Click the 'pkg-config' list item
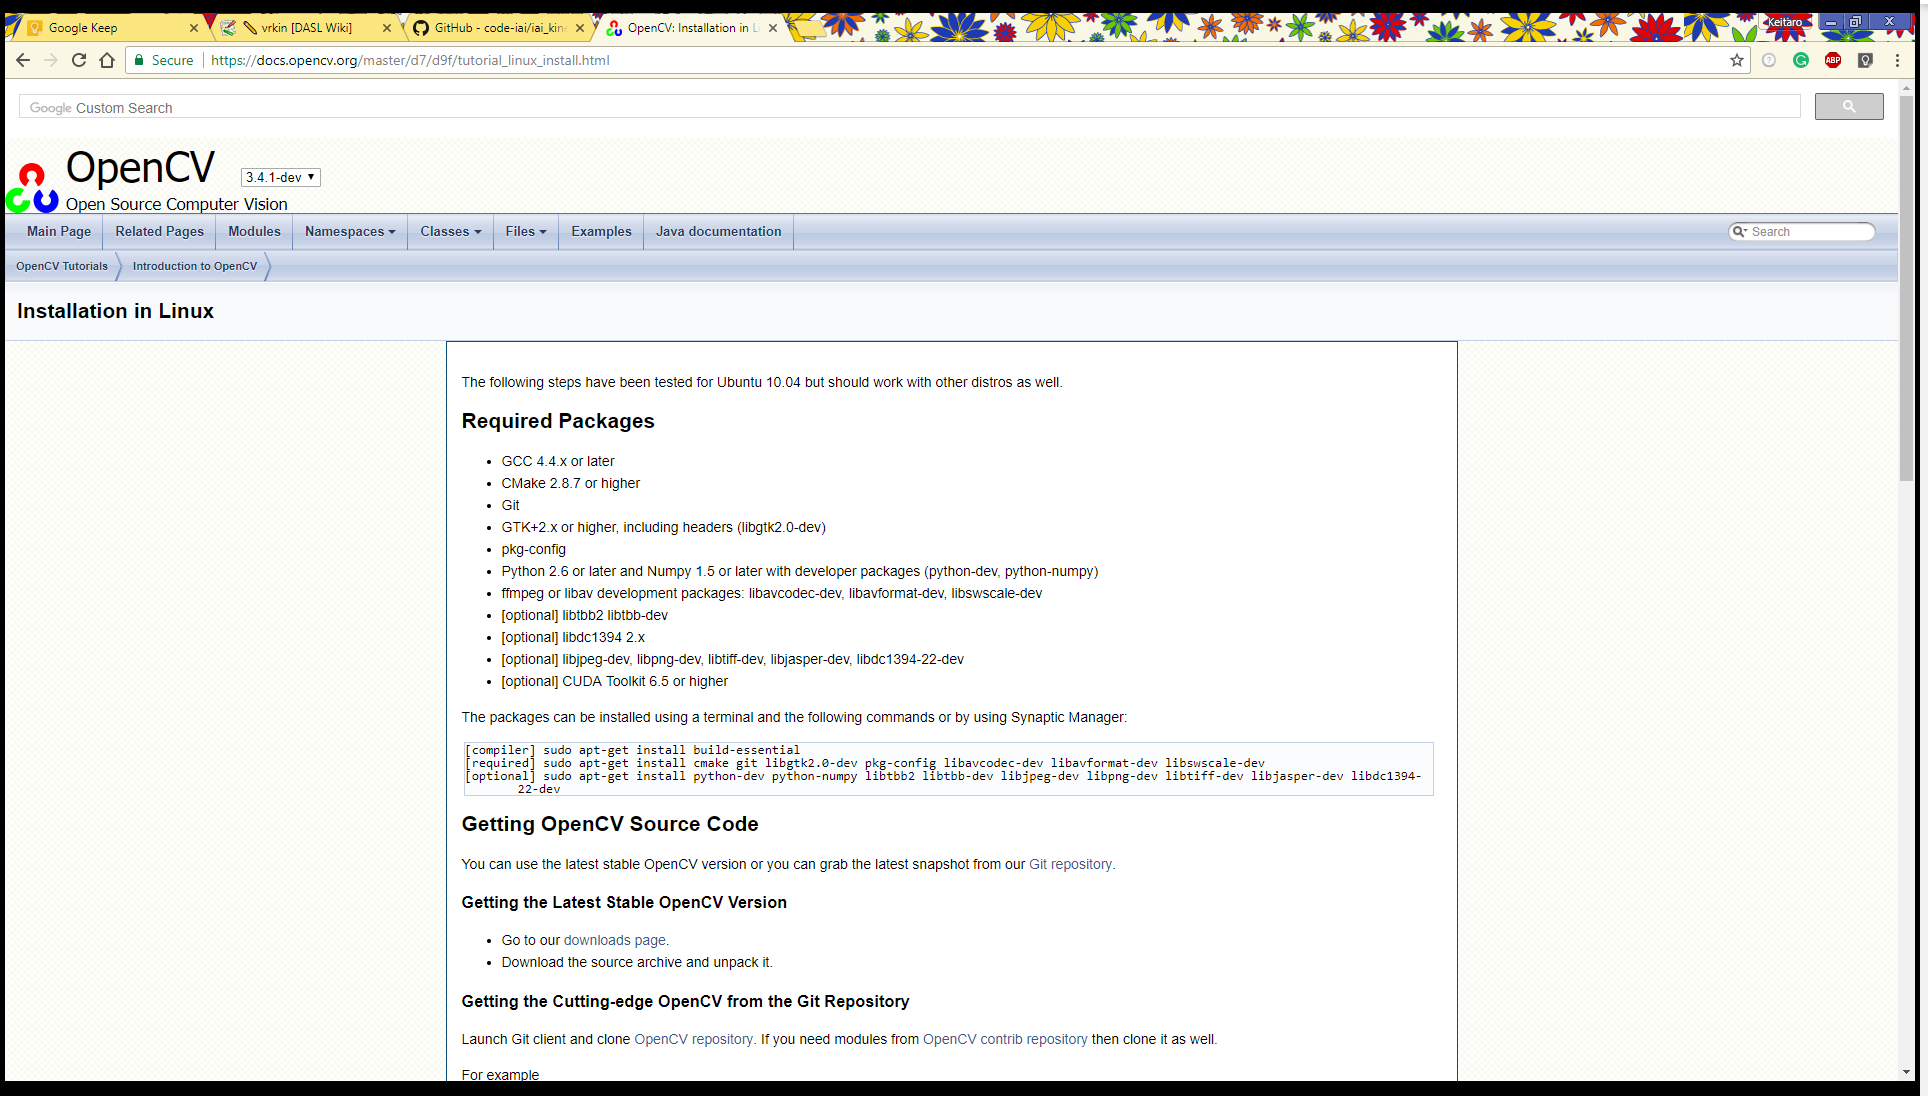Image resolution: width=1928 pixels, height=1096 pixels. (x=534, y=549)
